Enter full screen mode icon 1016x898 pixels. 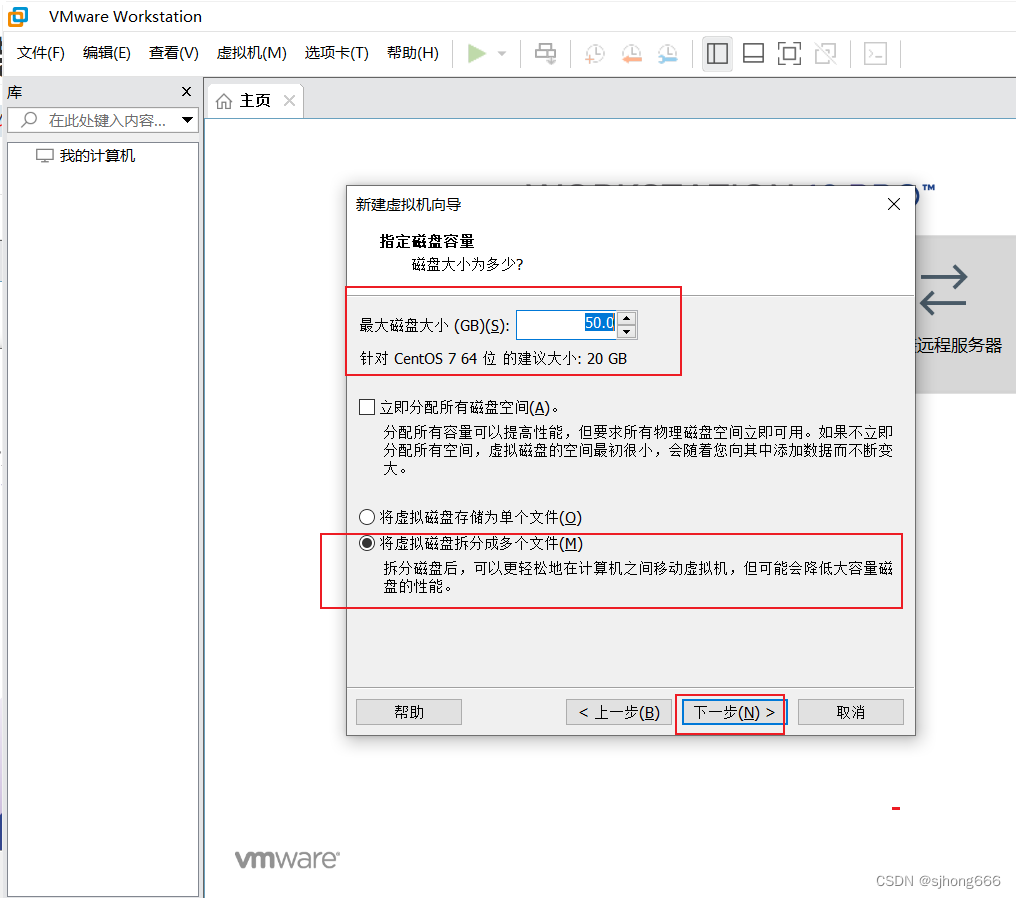[789, 53]
